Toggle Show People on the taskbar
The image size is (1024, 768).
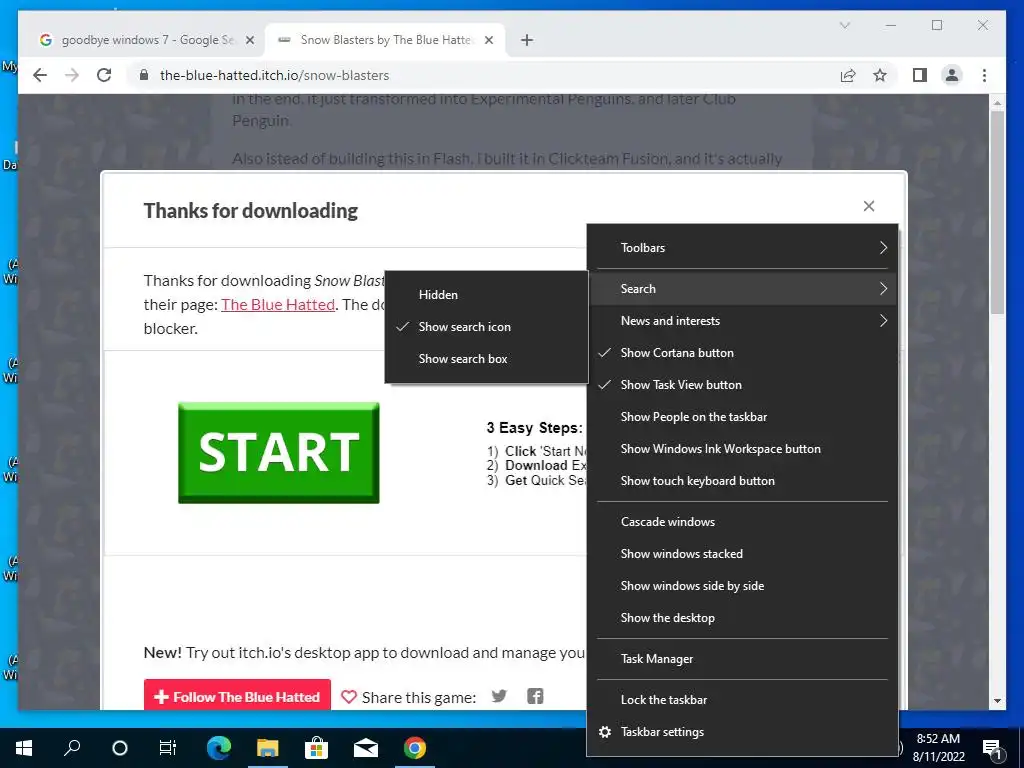tap(743, 417)
